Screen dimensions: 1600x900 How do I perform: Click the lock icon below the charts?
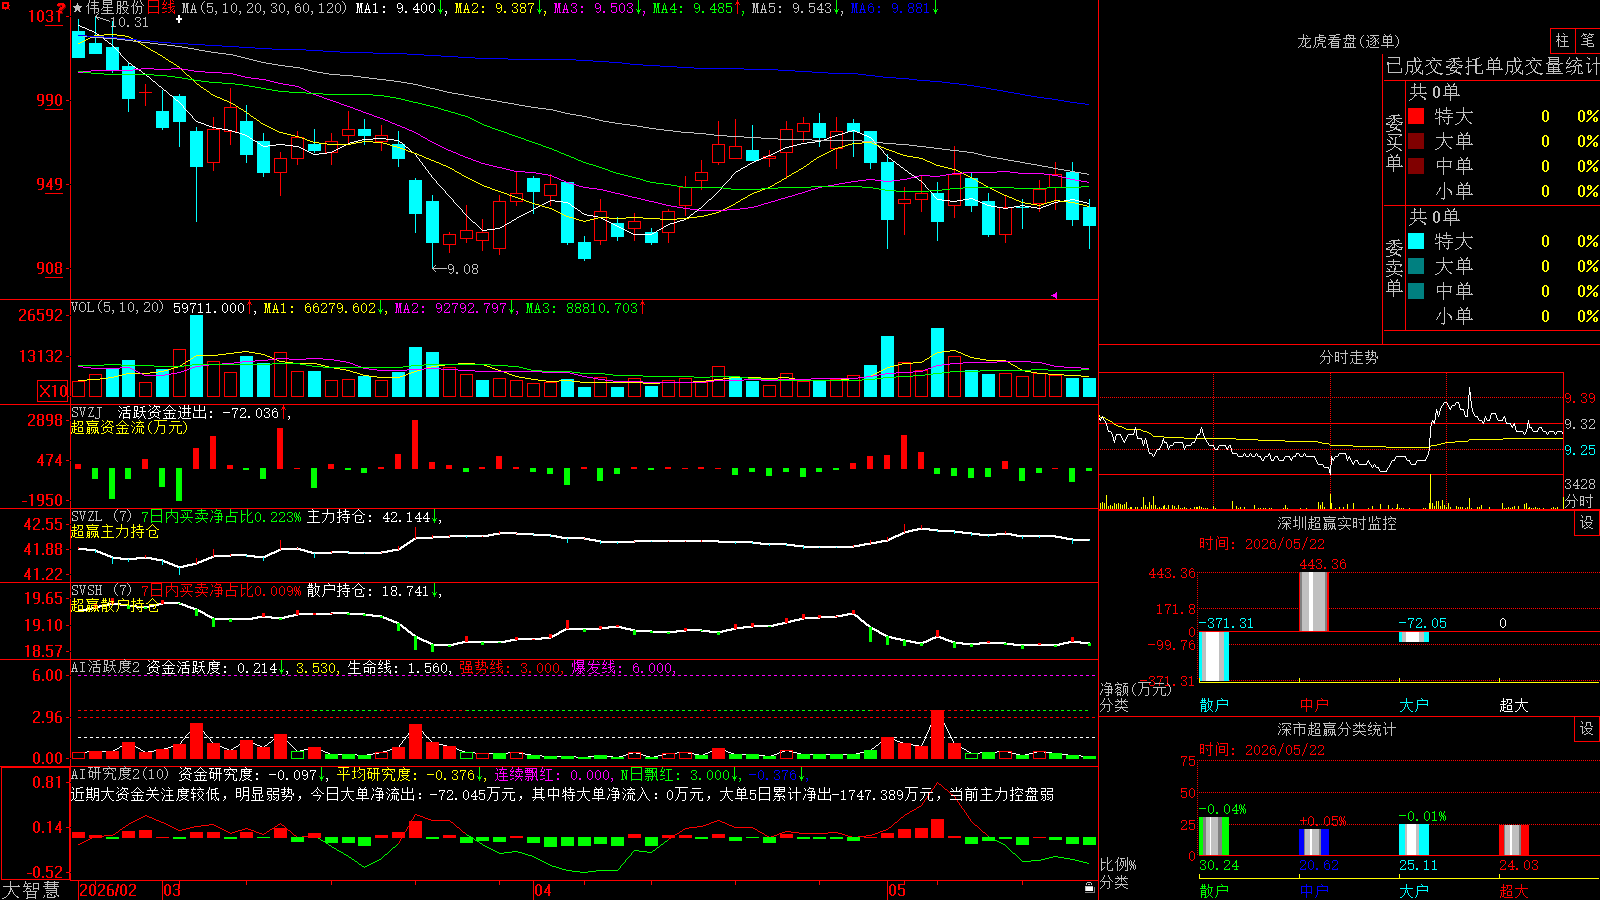(1090, 888)
